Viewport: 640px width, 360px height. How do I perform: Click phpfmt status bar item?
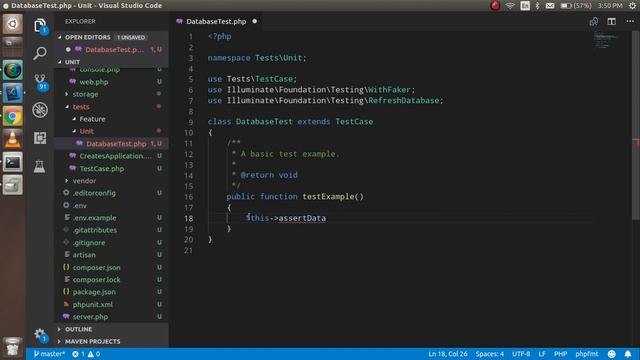coord(587,354)
